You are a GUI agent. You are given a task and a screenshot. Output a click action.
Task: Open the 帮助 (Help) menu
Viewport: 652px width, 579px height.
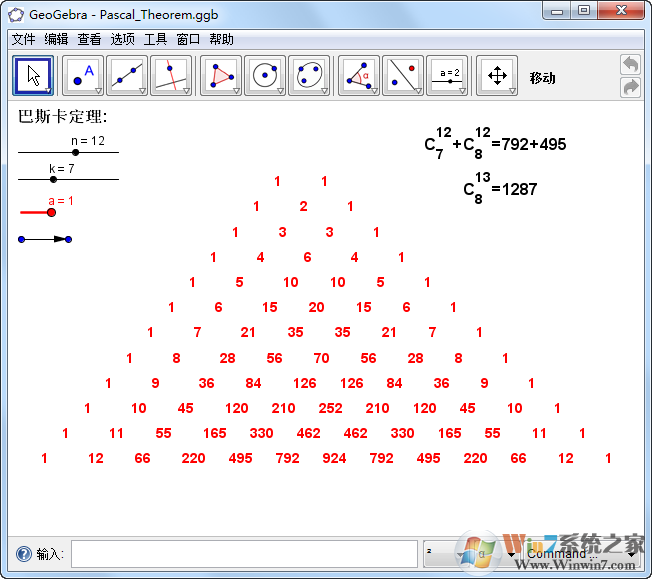[x=221, y=40]
